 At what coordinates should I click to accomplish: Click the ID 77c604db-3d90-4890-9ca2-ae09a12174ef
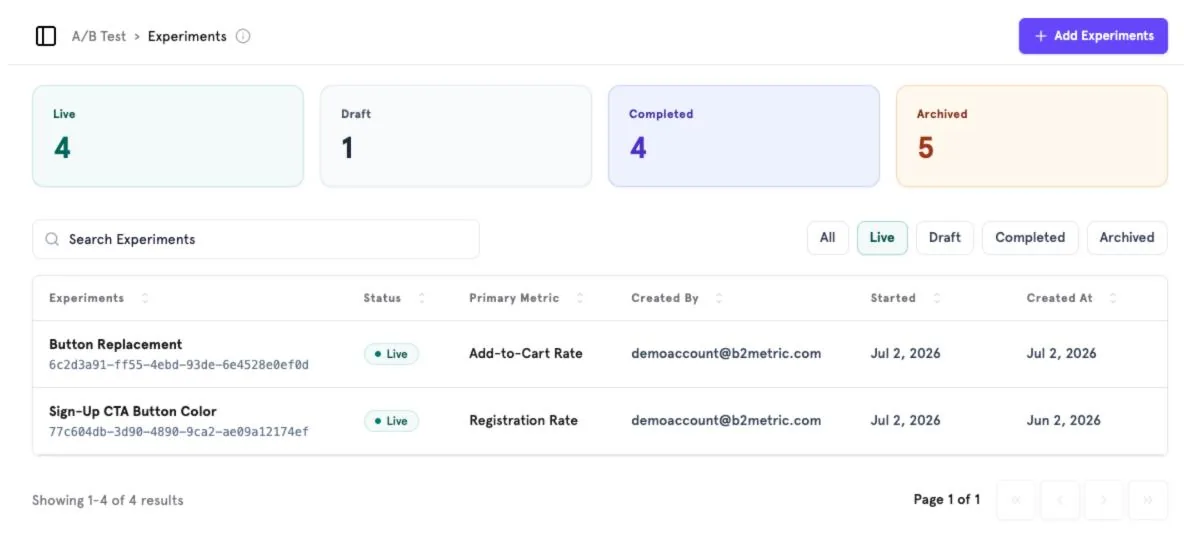pyautogui.click(x=179, y=433)
